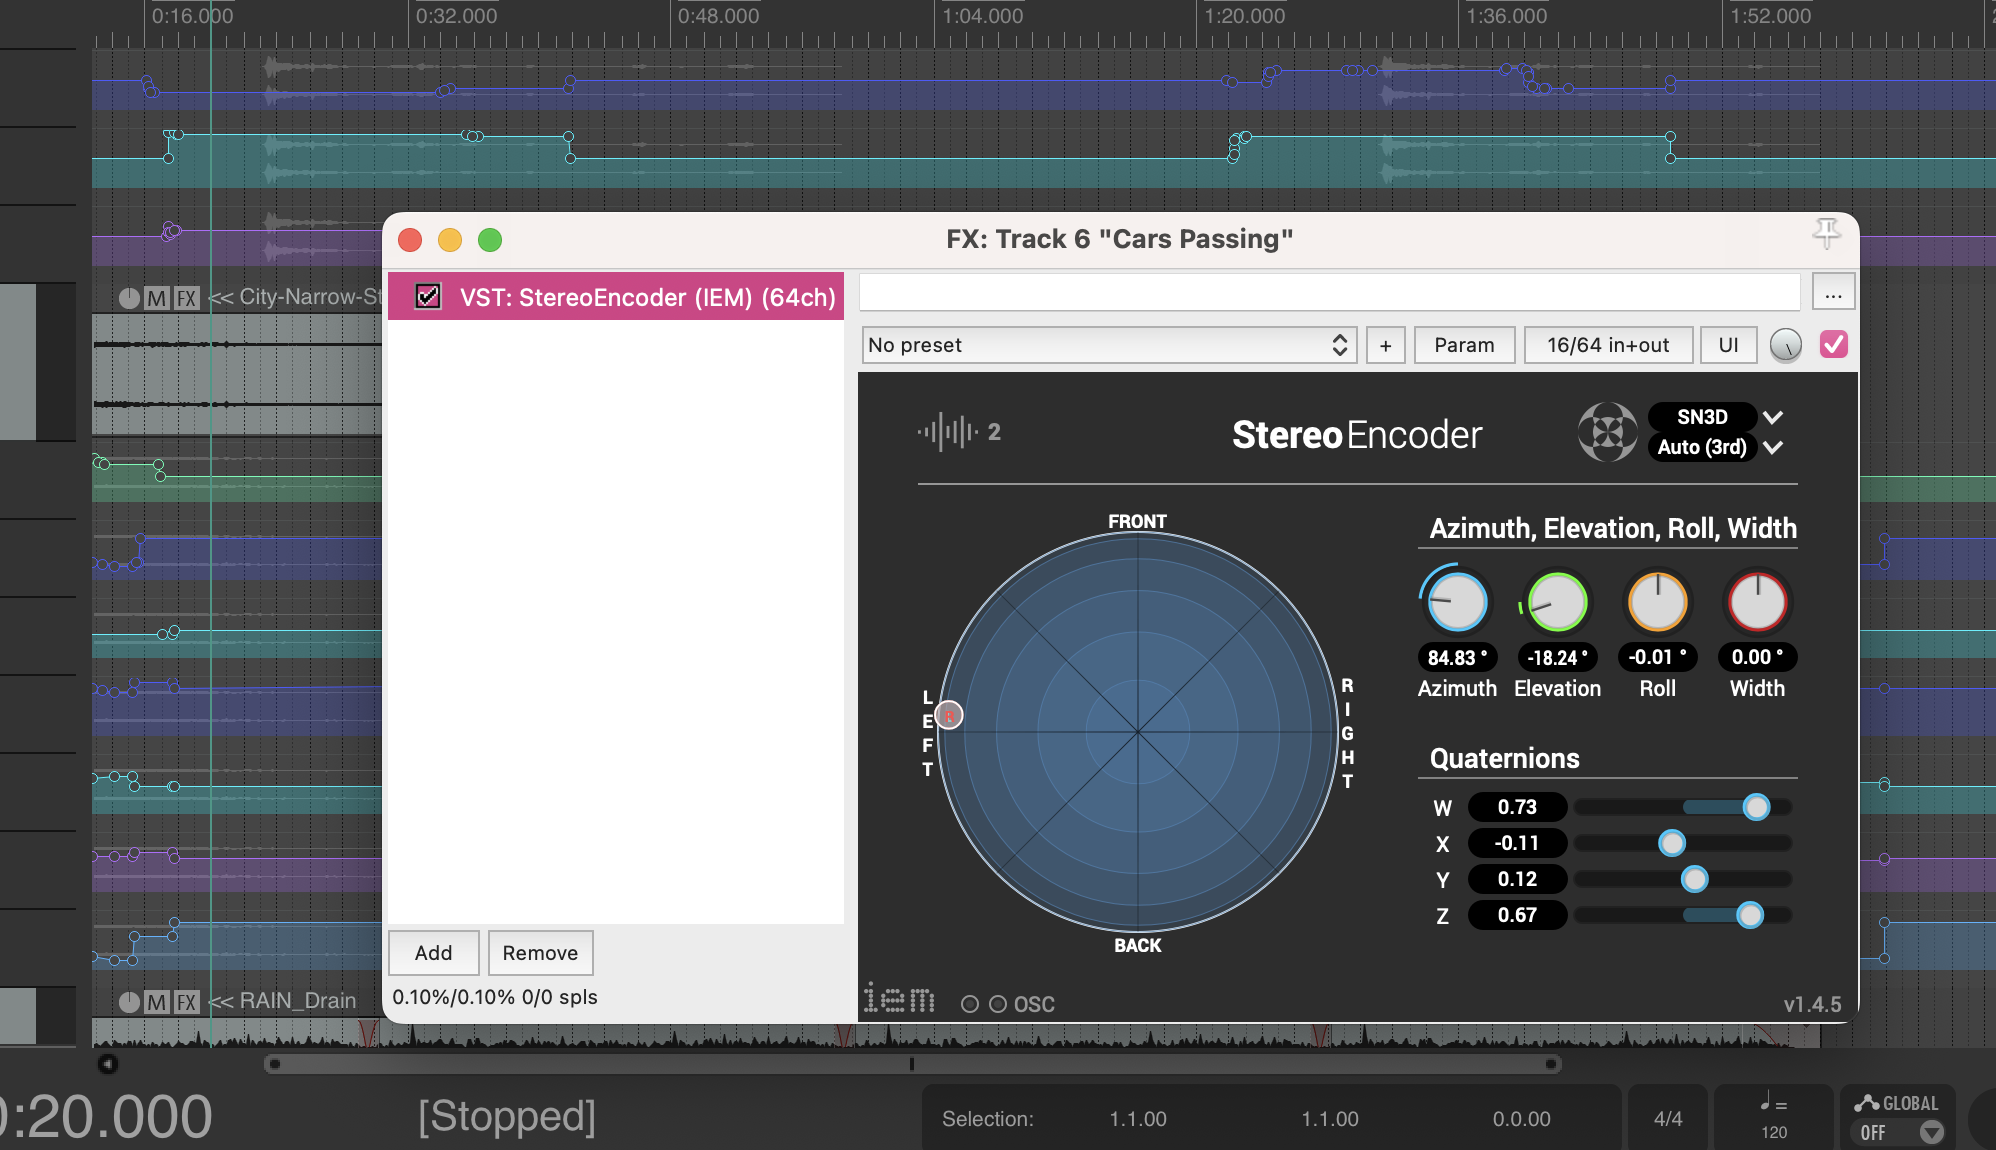
Task: Click the ambisonic sphere icon beside SN3D
Action: point(1607,432)
